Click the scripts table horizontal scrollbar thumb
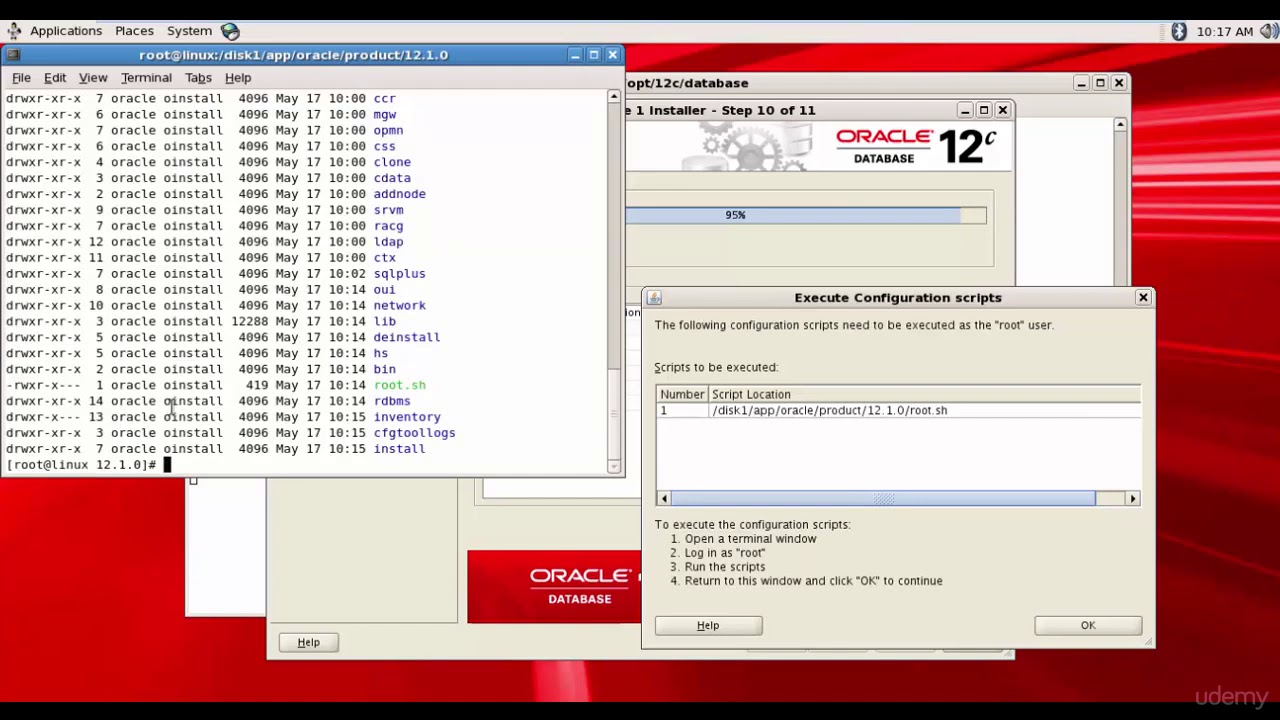The image size is (1280, 720). click(883, 498)
